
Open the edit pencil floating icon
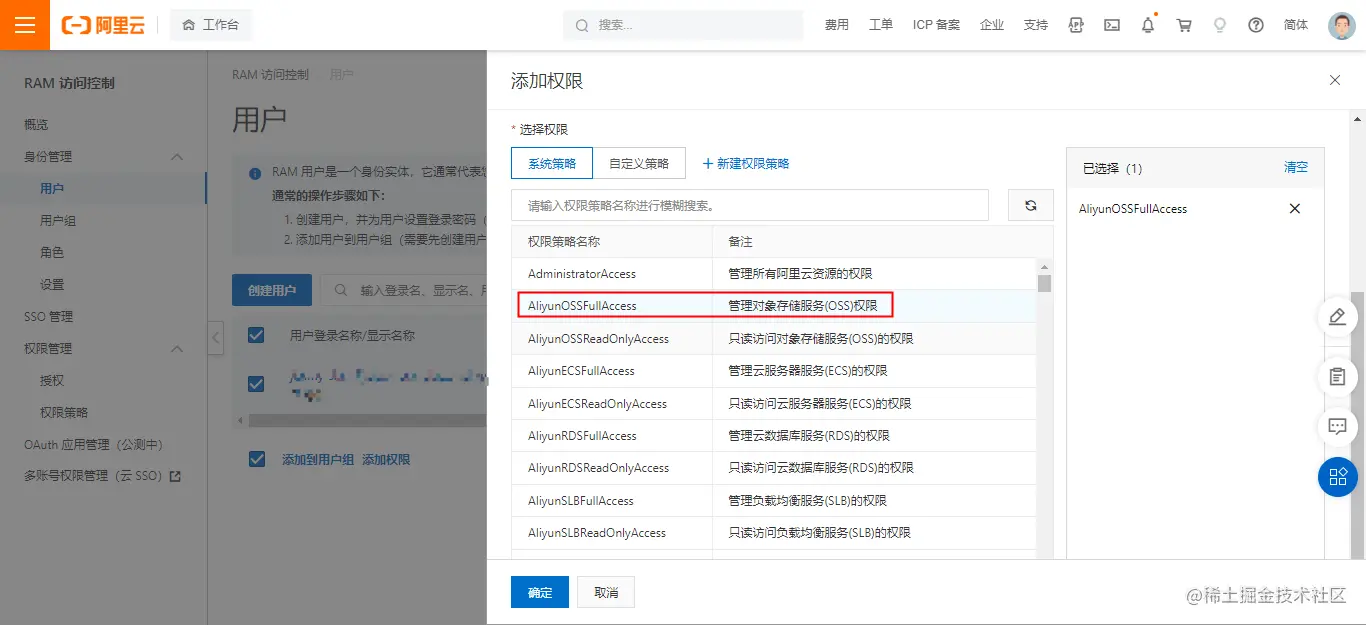tap(1337, 317)
